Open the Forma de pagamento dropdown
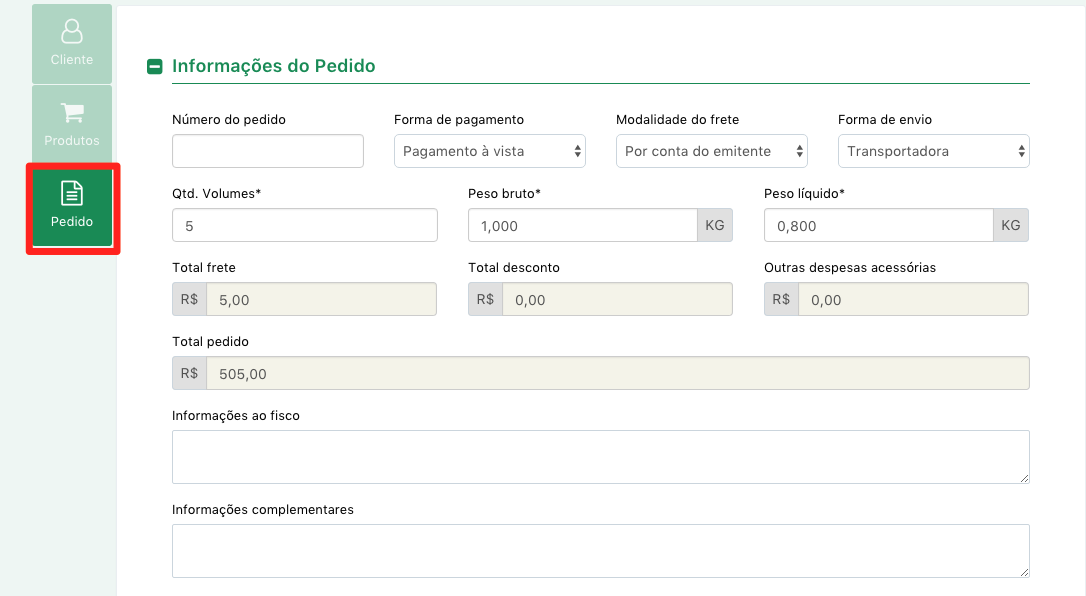 490,151
